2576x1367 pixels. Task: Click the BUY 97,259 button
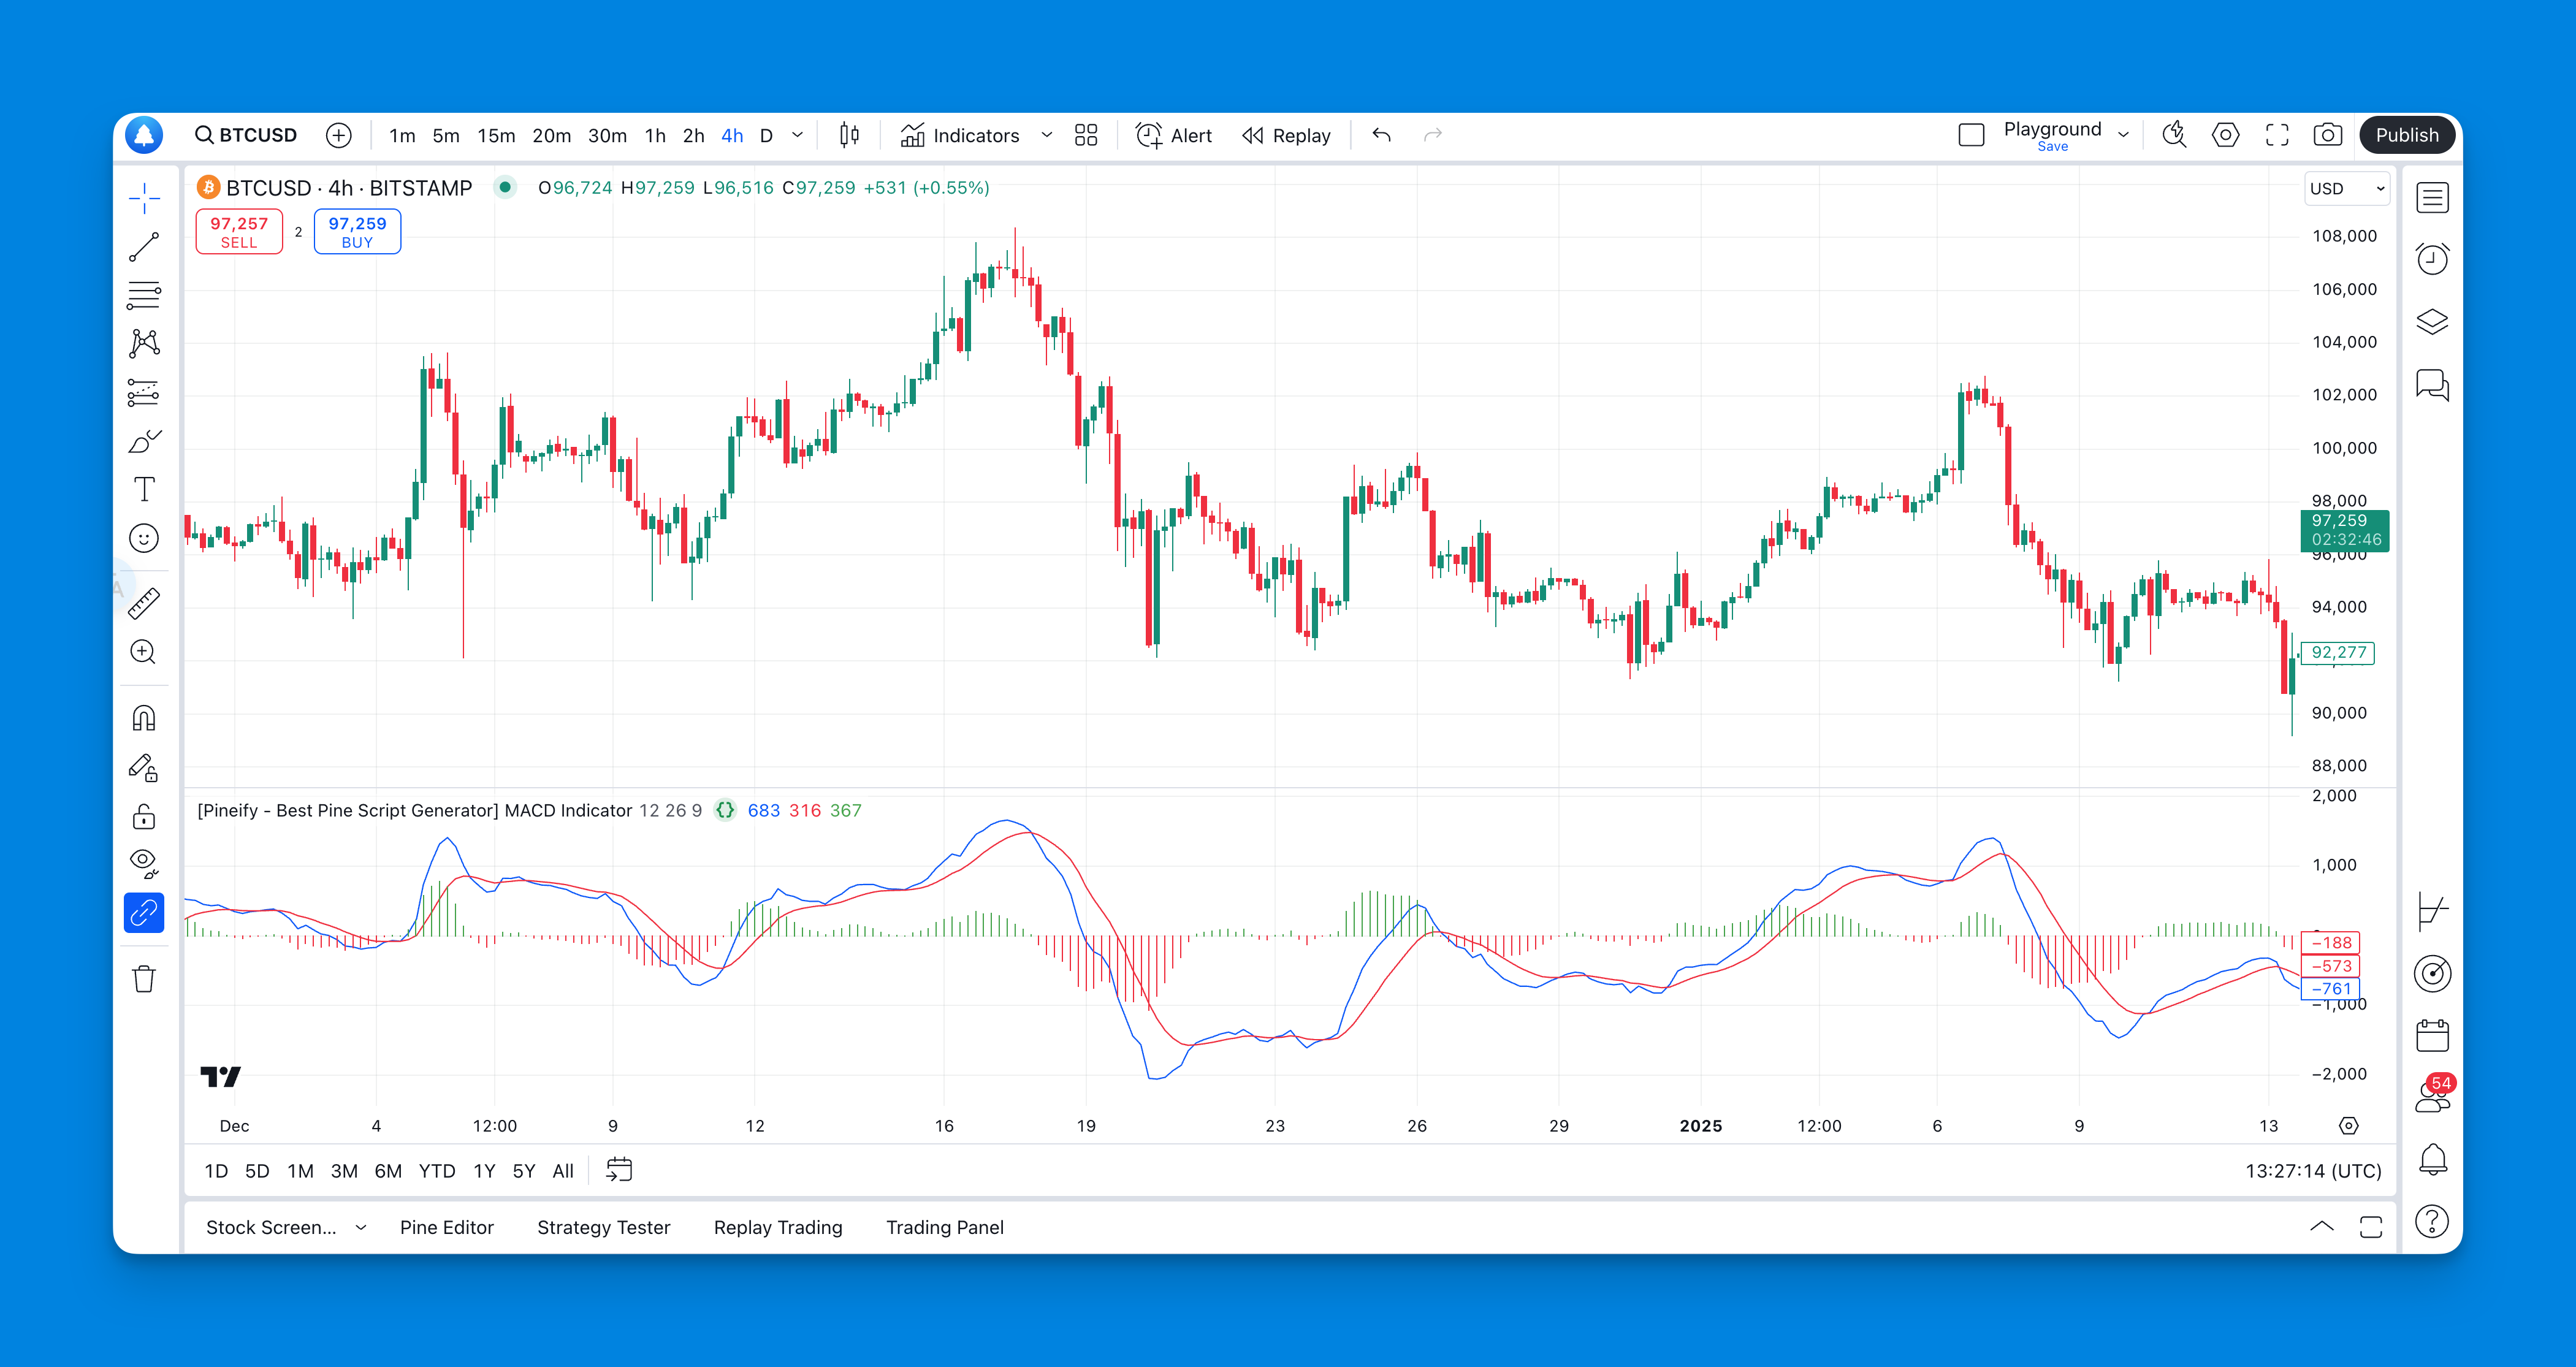click(357, 232)
